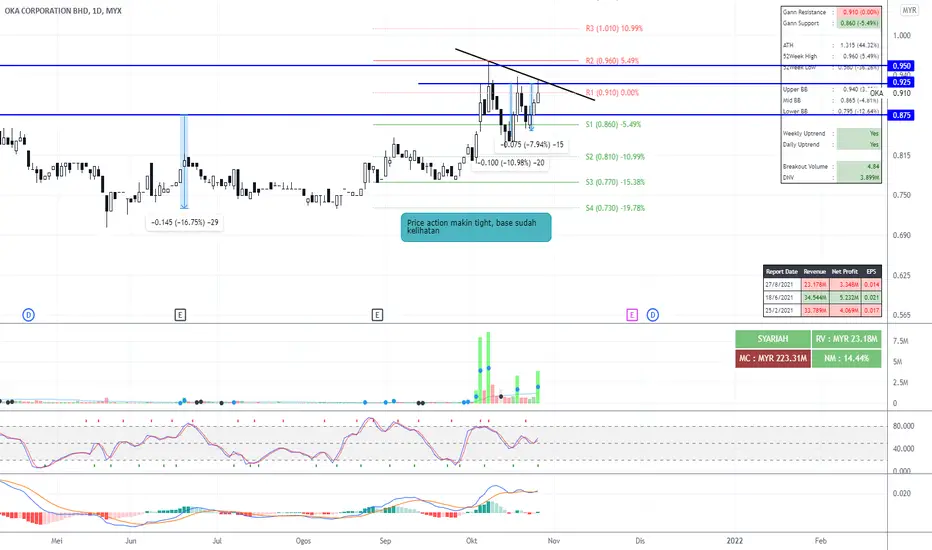
Task: Click the Lower BB row
Action: point(830,111)
